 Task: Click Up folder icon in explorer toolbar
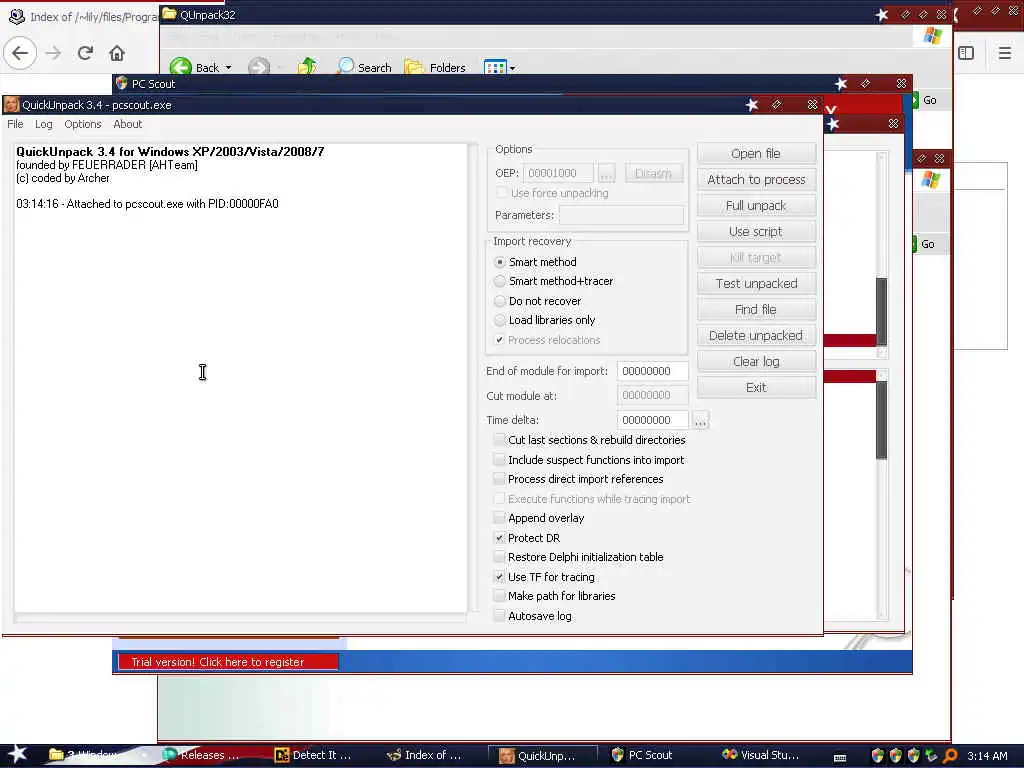tap(307, 67)
